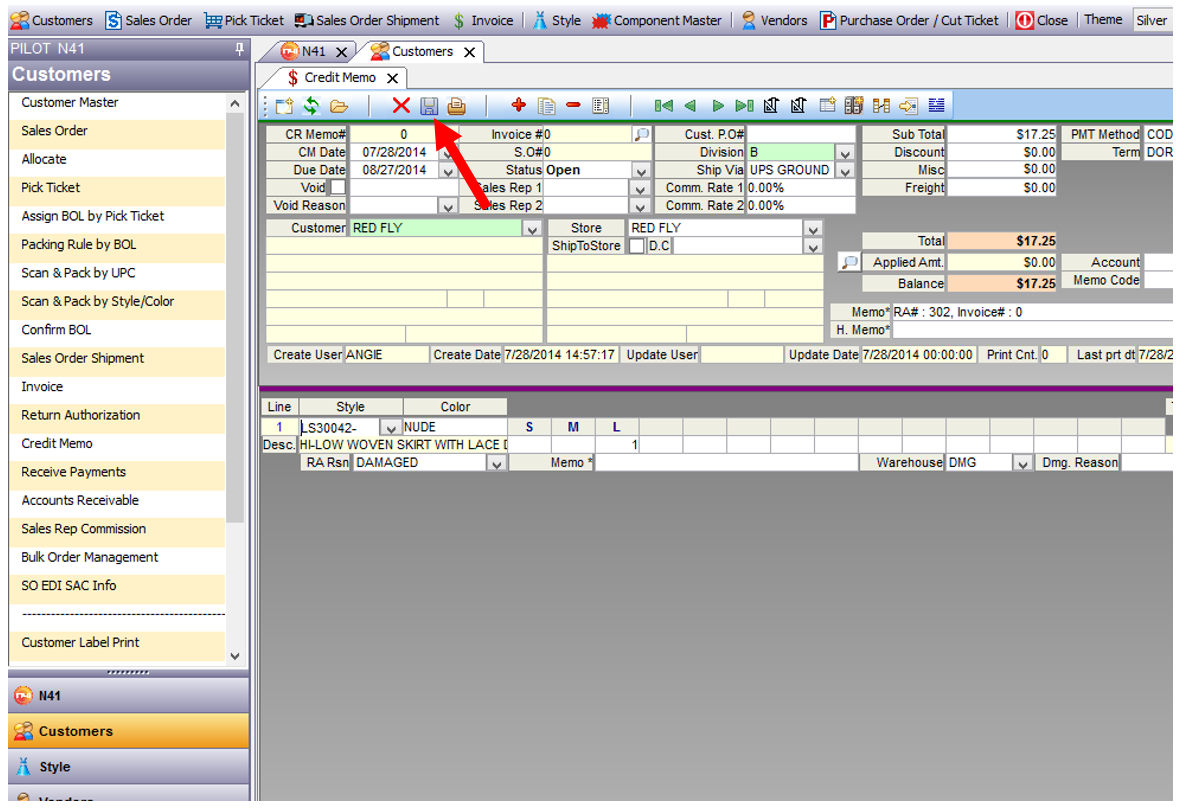The width and height of the screenshot is (1188, 810).
Task: Open Purchase Order / Cut Ticket in the top toolbar
Action: 909,20
